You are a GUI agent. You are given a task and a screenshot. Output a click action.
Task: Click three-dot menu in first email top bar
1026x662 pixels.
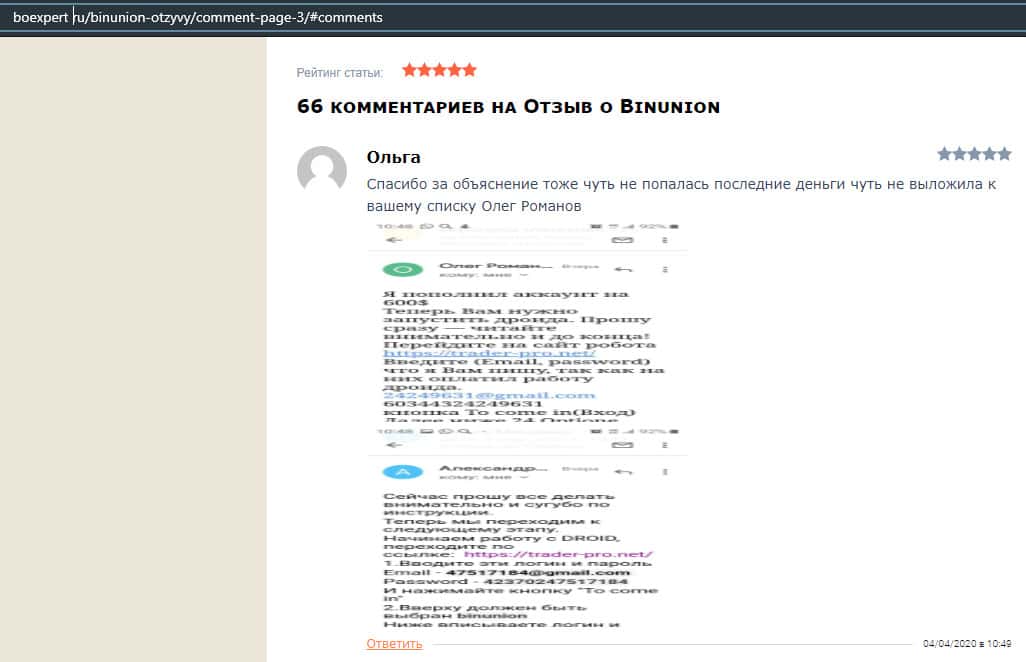[665, 240]
